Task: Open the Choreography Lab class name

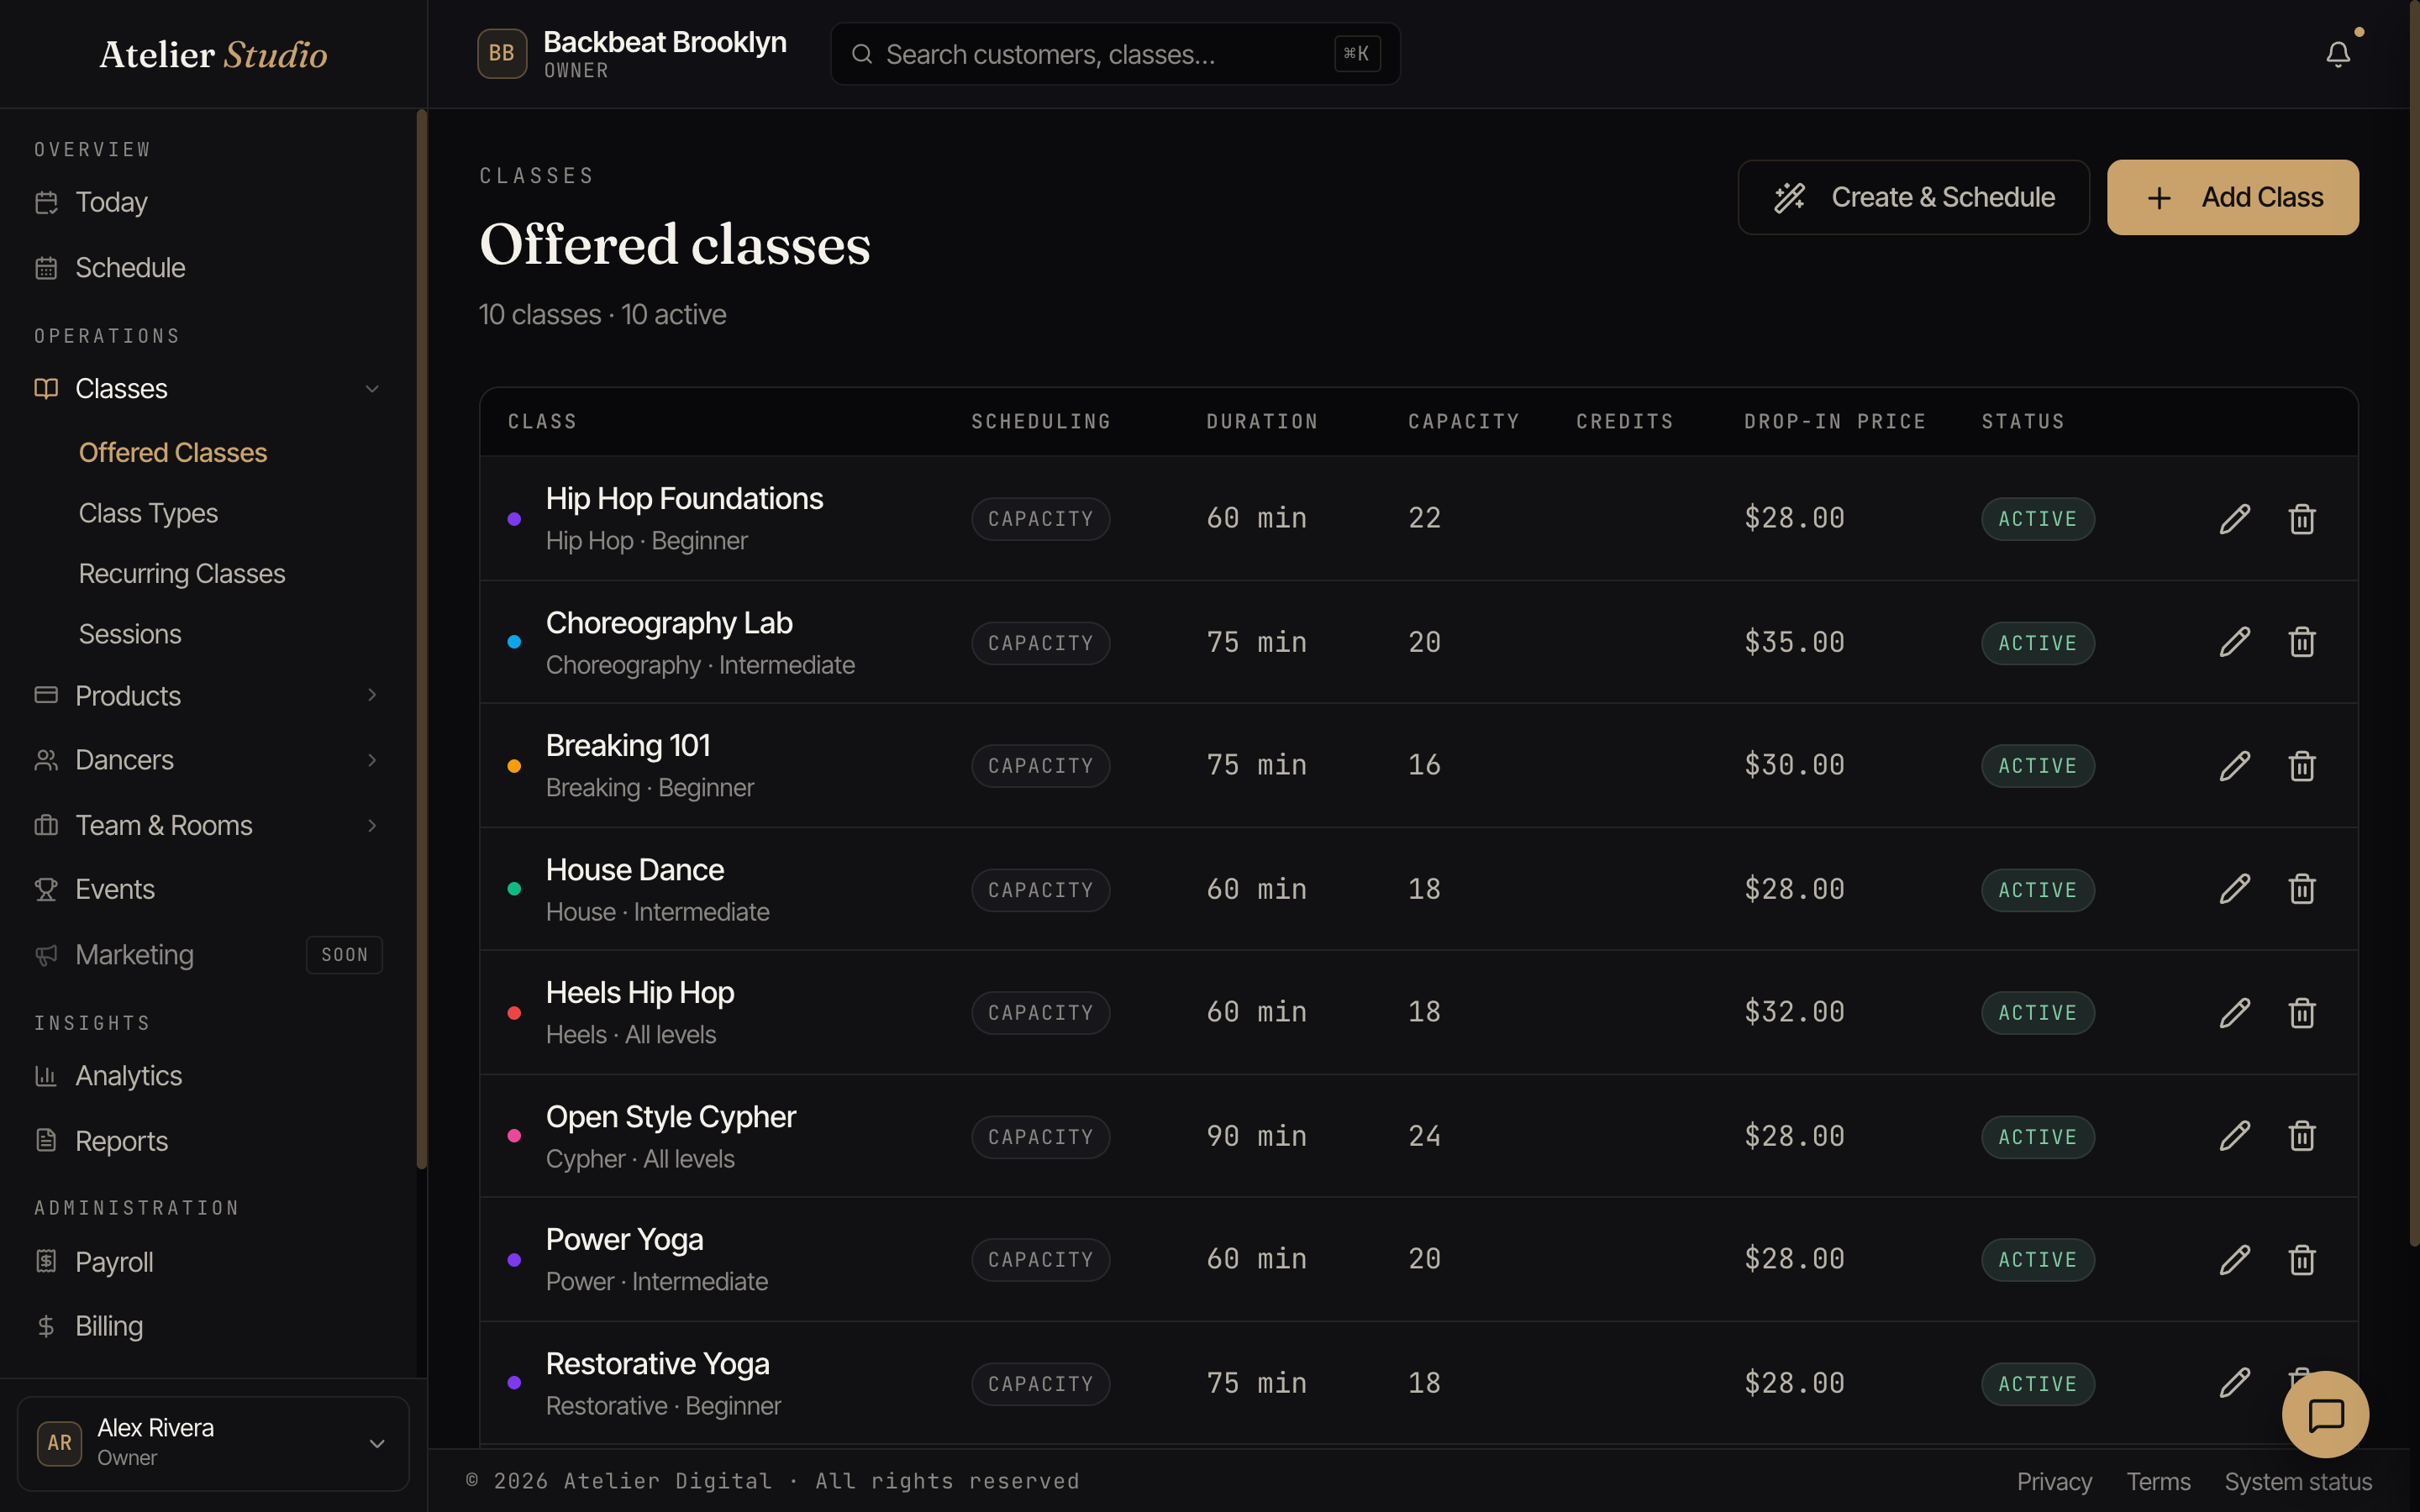Action: [x=669, y=623]
